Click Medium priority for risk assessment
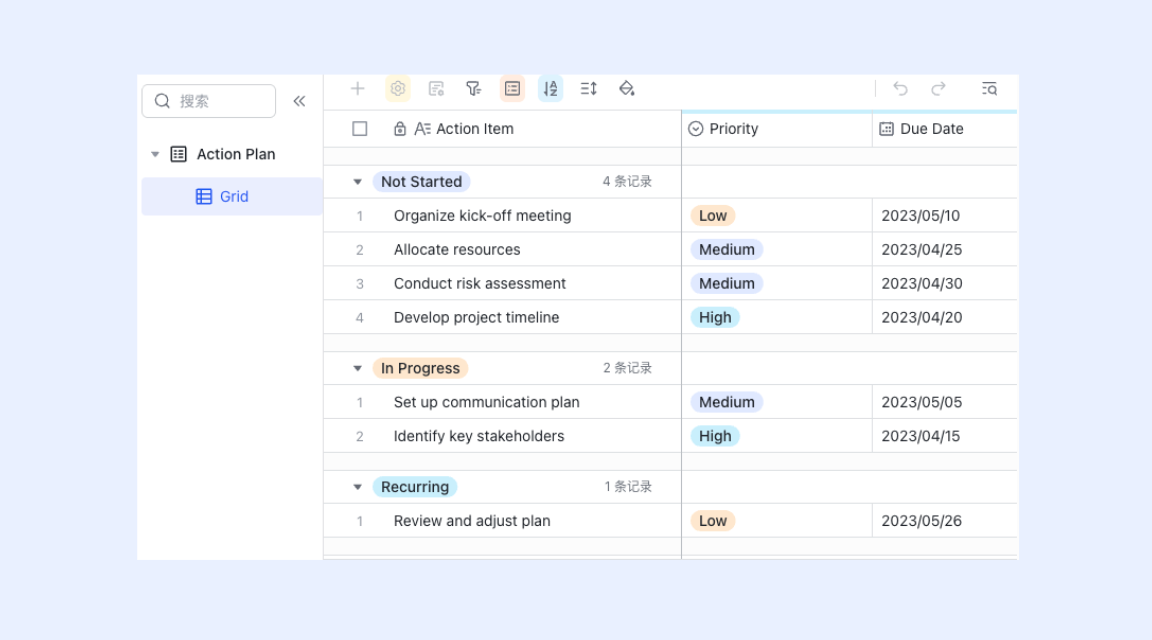Image resolution: width=1152 pixels, height=640 pixels. click(x=727, y=283)
